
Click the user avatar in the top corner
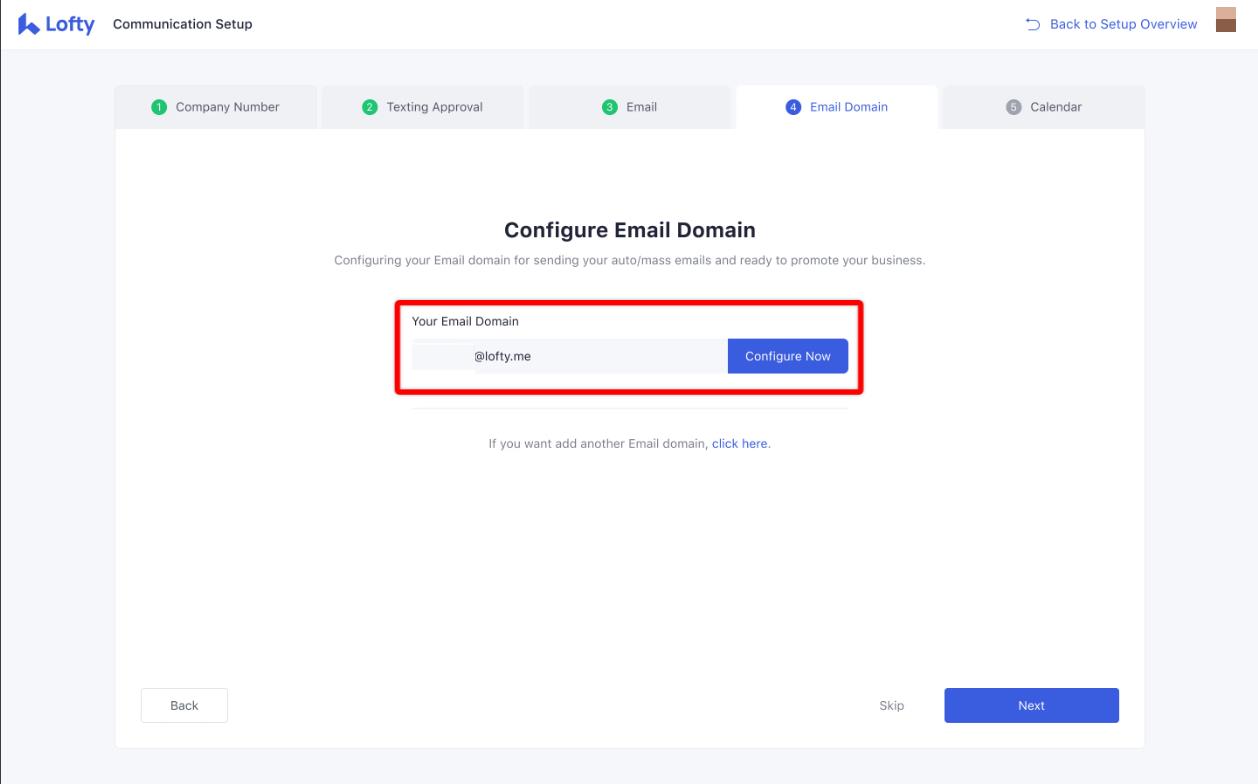(x=1225, y=21)
